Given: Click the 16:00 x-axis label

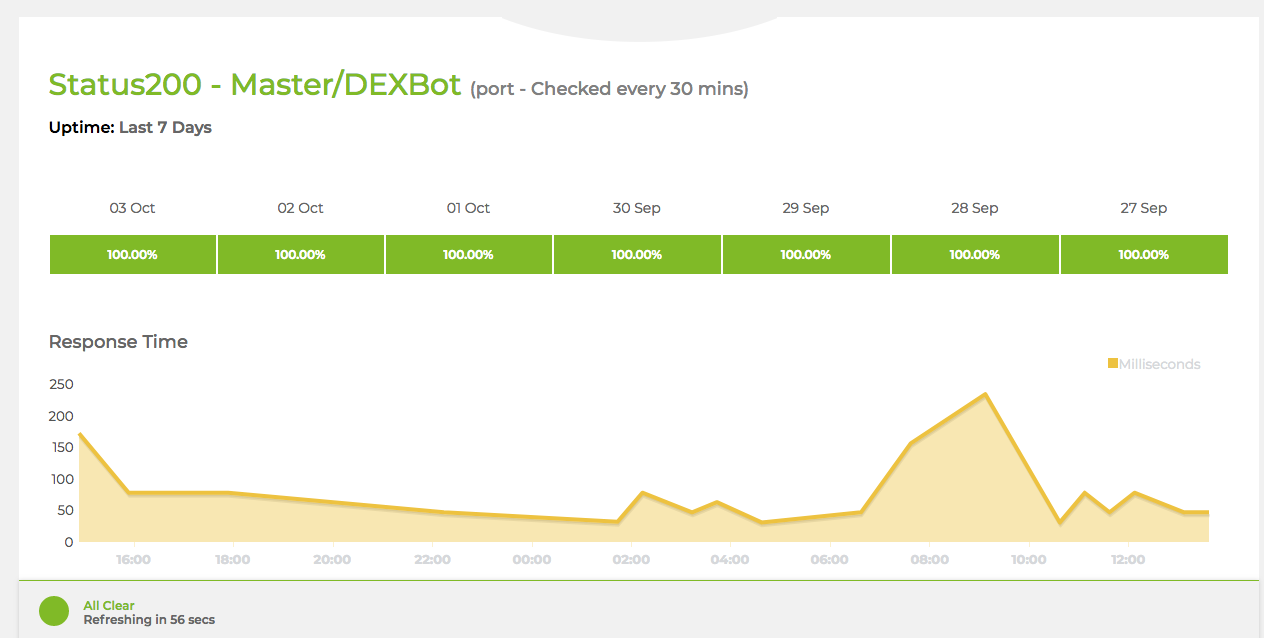Looking at the screenshot, I should tap(133, 560).
